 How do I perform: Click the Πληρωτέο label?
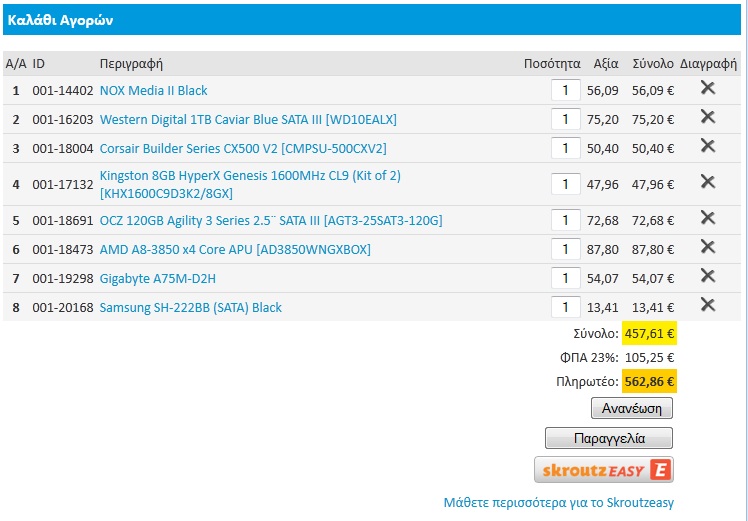pos(587,382)
